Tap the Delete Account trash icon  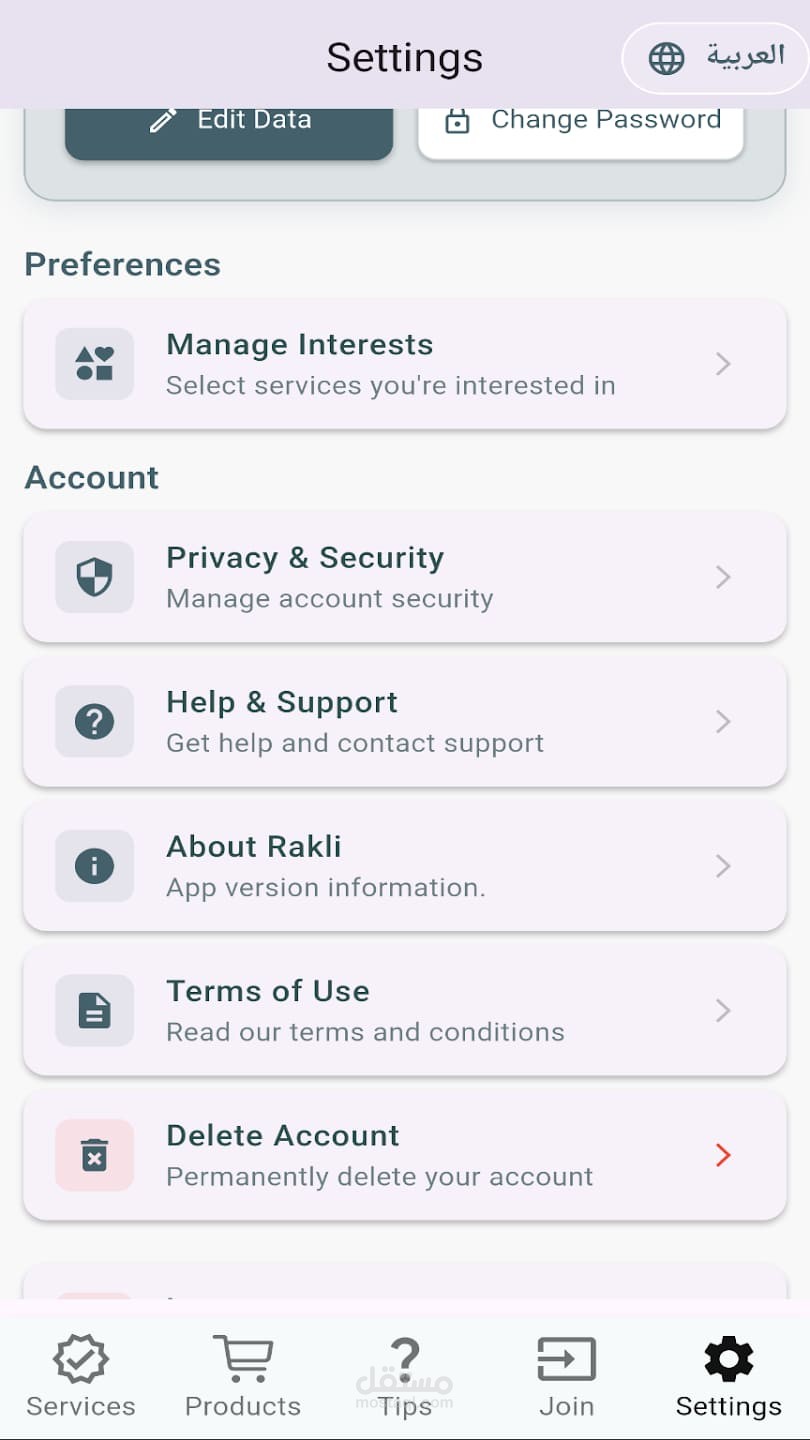(94, 1155)
